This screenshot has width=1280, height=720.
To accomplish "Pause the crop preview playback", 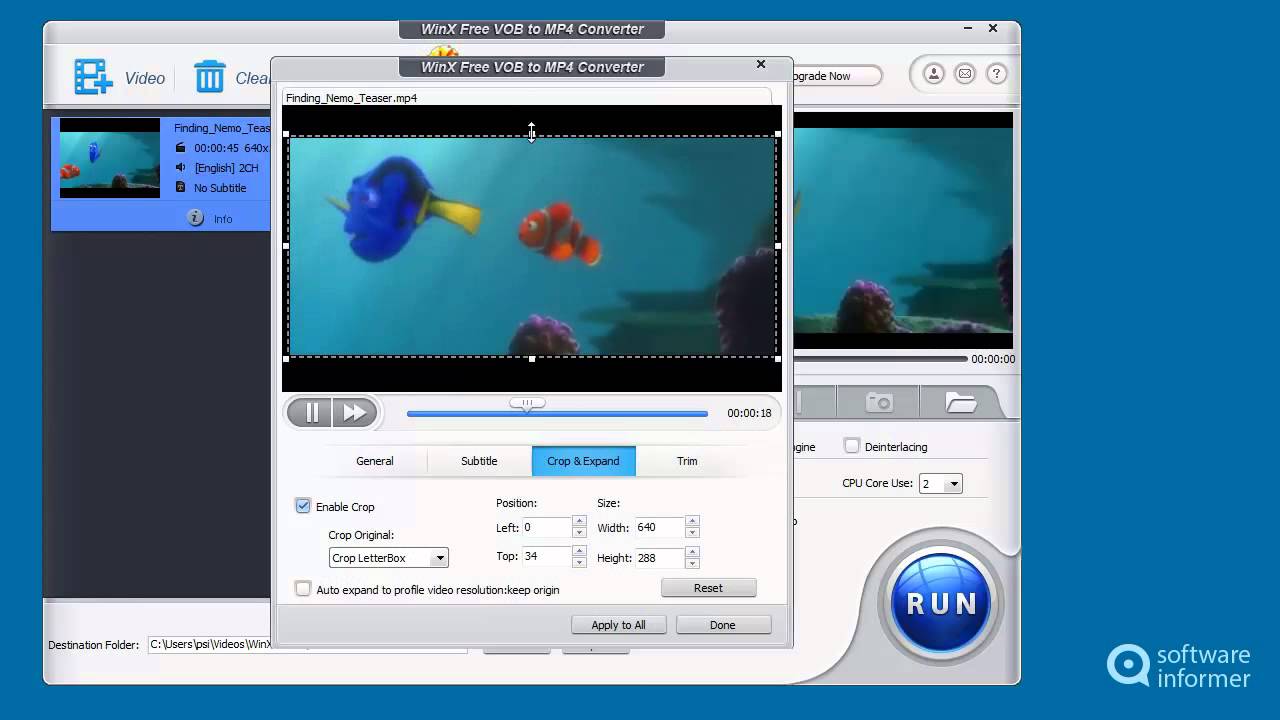I will pyautogui.click(x=311, y=412).
